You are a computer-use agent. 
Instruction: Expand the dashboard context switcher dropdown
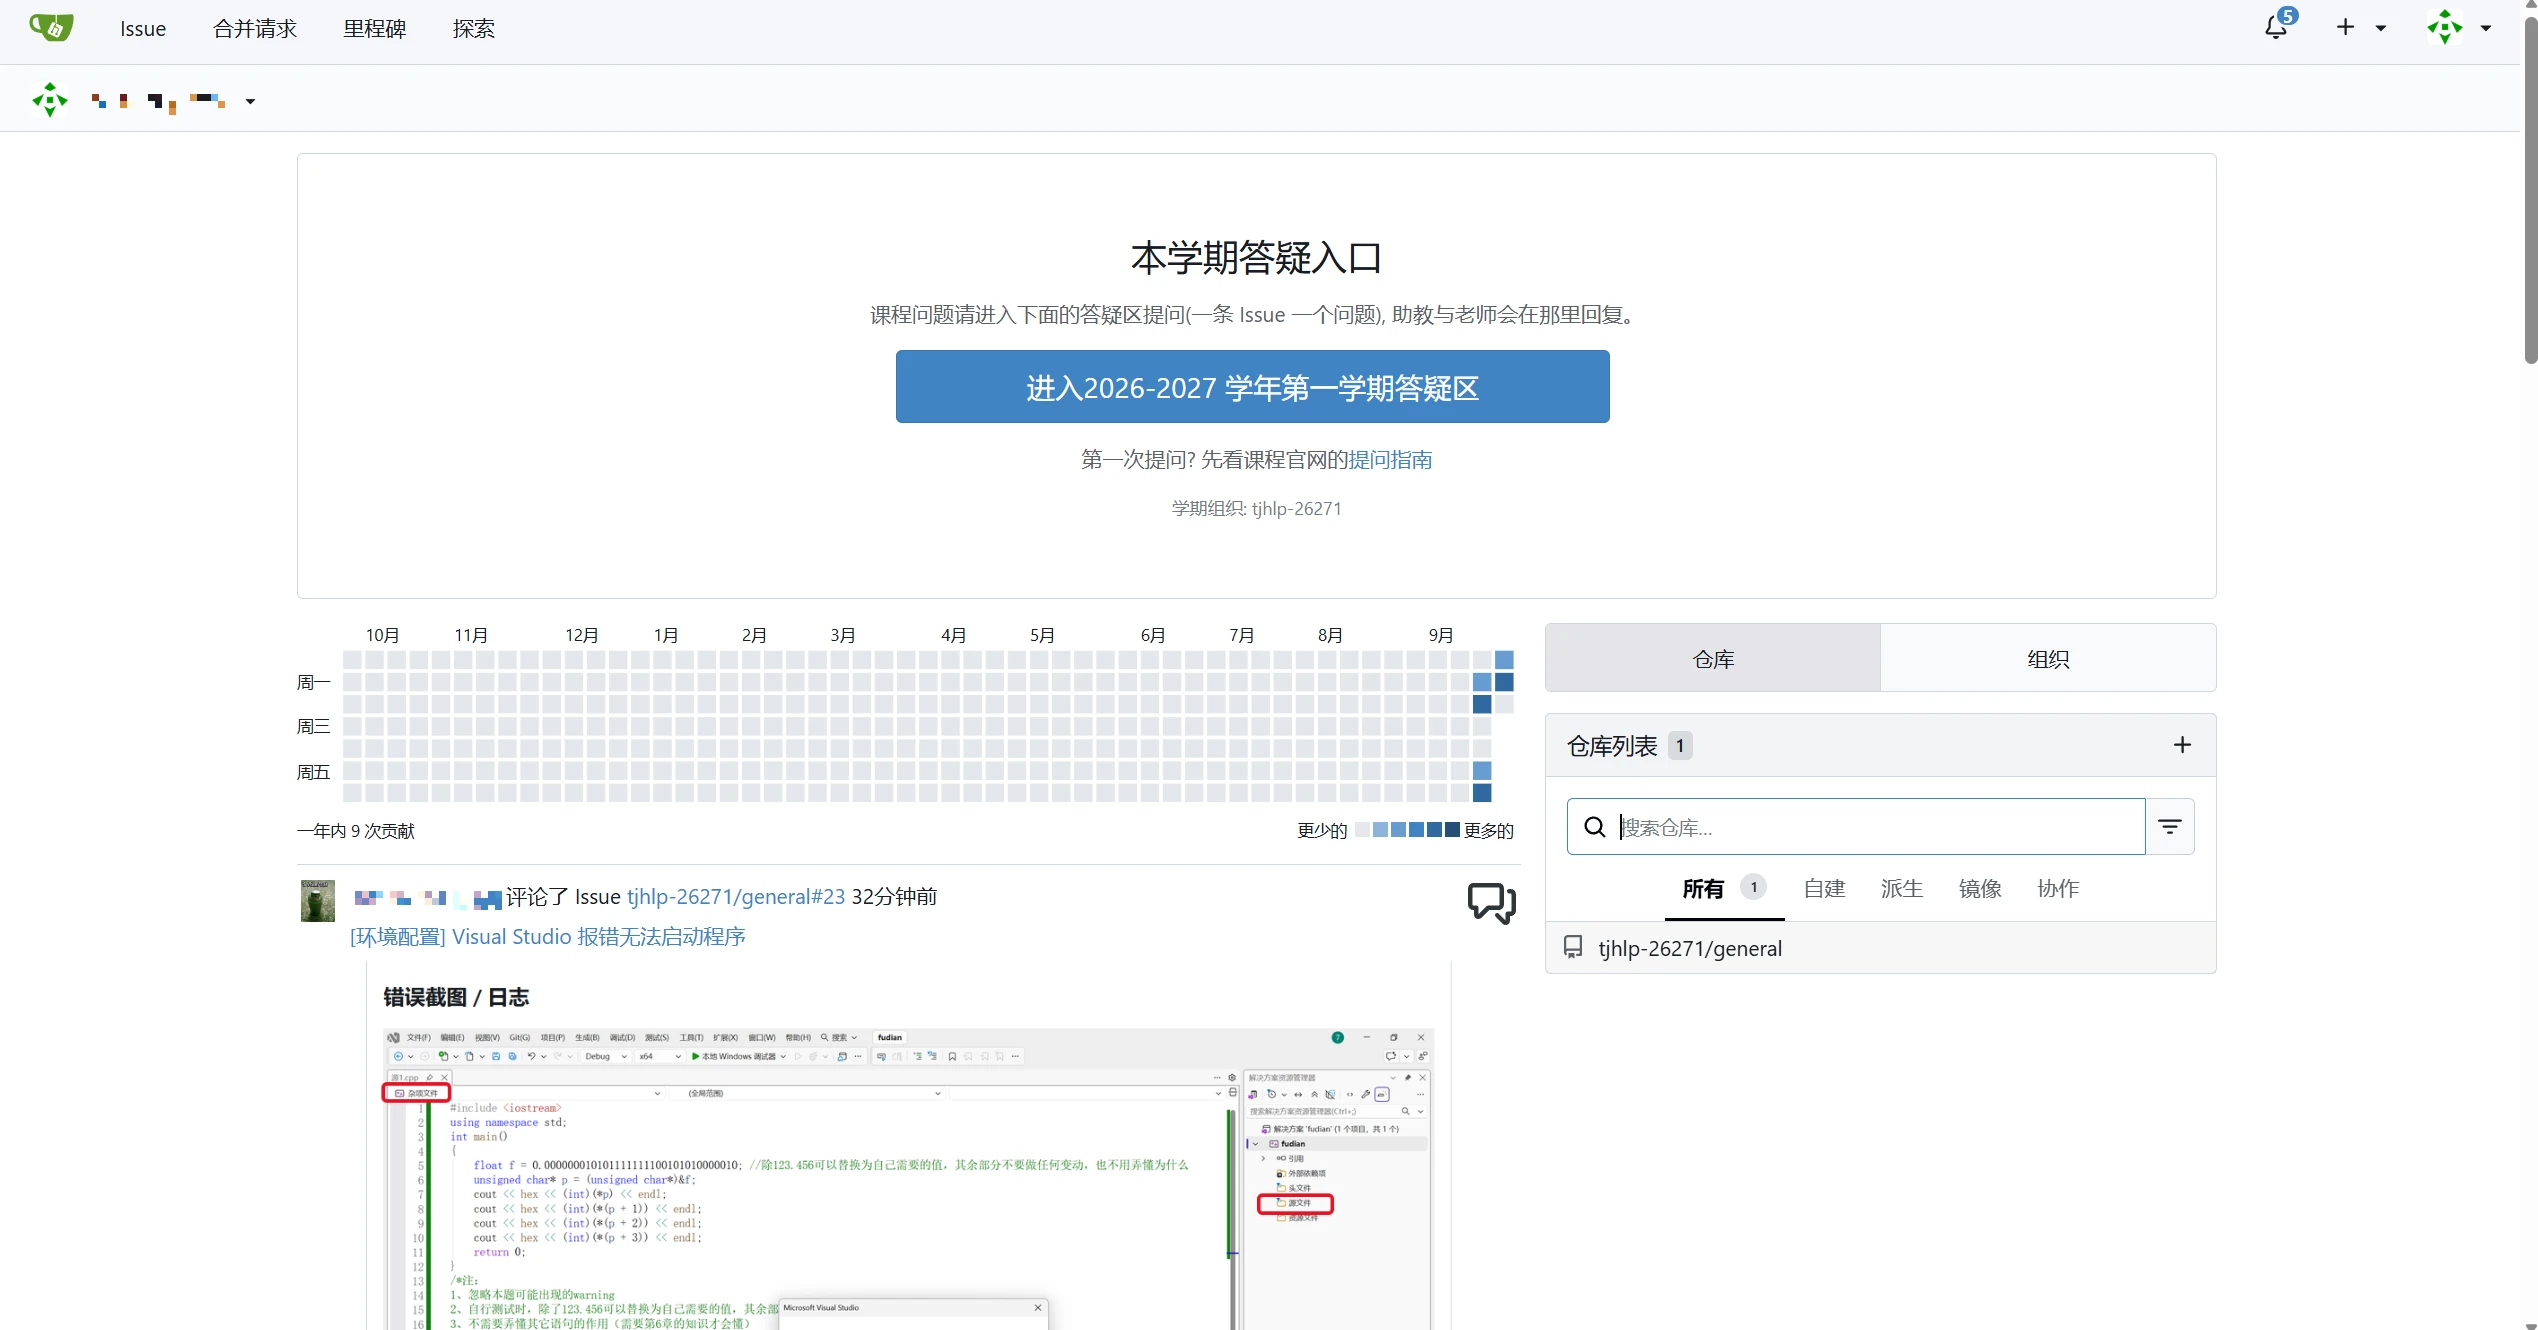(251, 101)
